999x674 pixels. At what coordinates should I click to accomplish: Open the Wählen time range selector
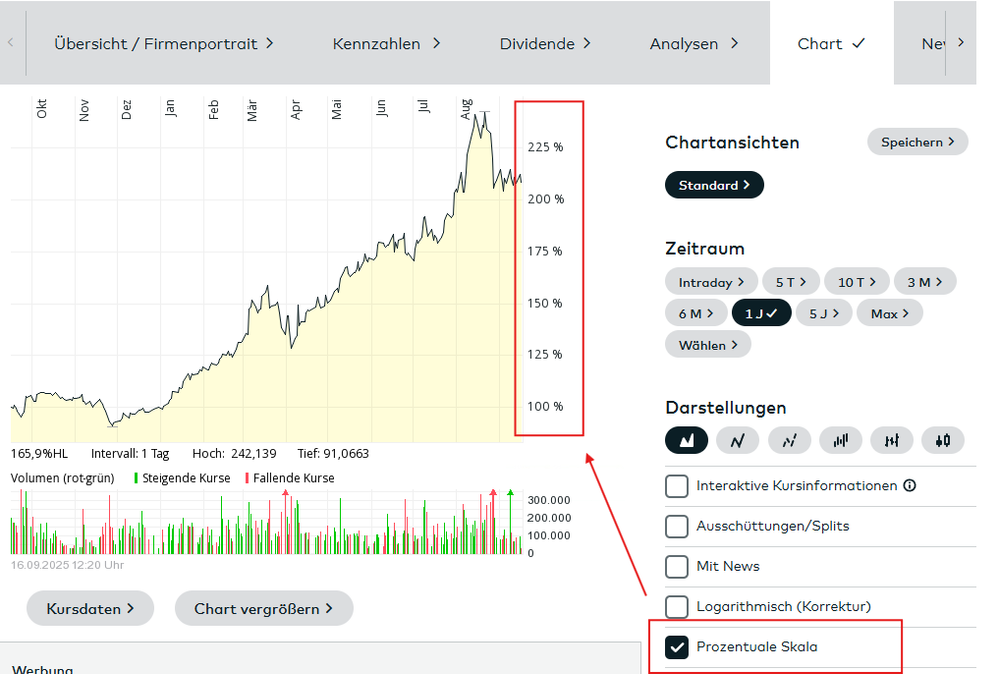pyautogui.click(x=708, y=344)
